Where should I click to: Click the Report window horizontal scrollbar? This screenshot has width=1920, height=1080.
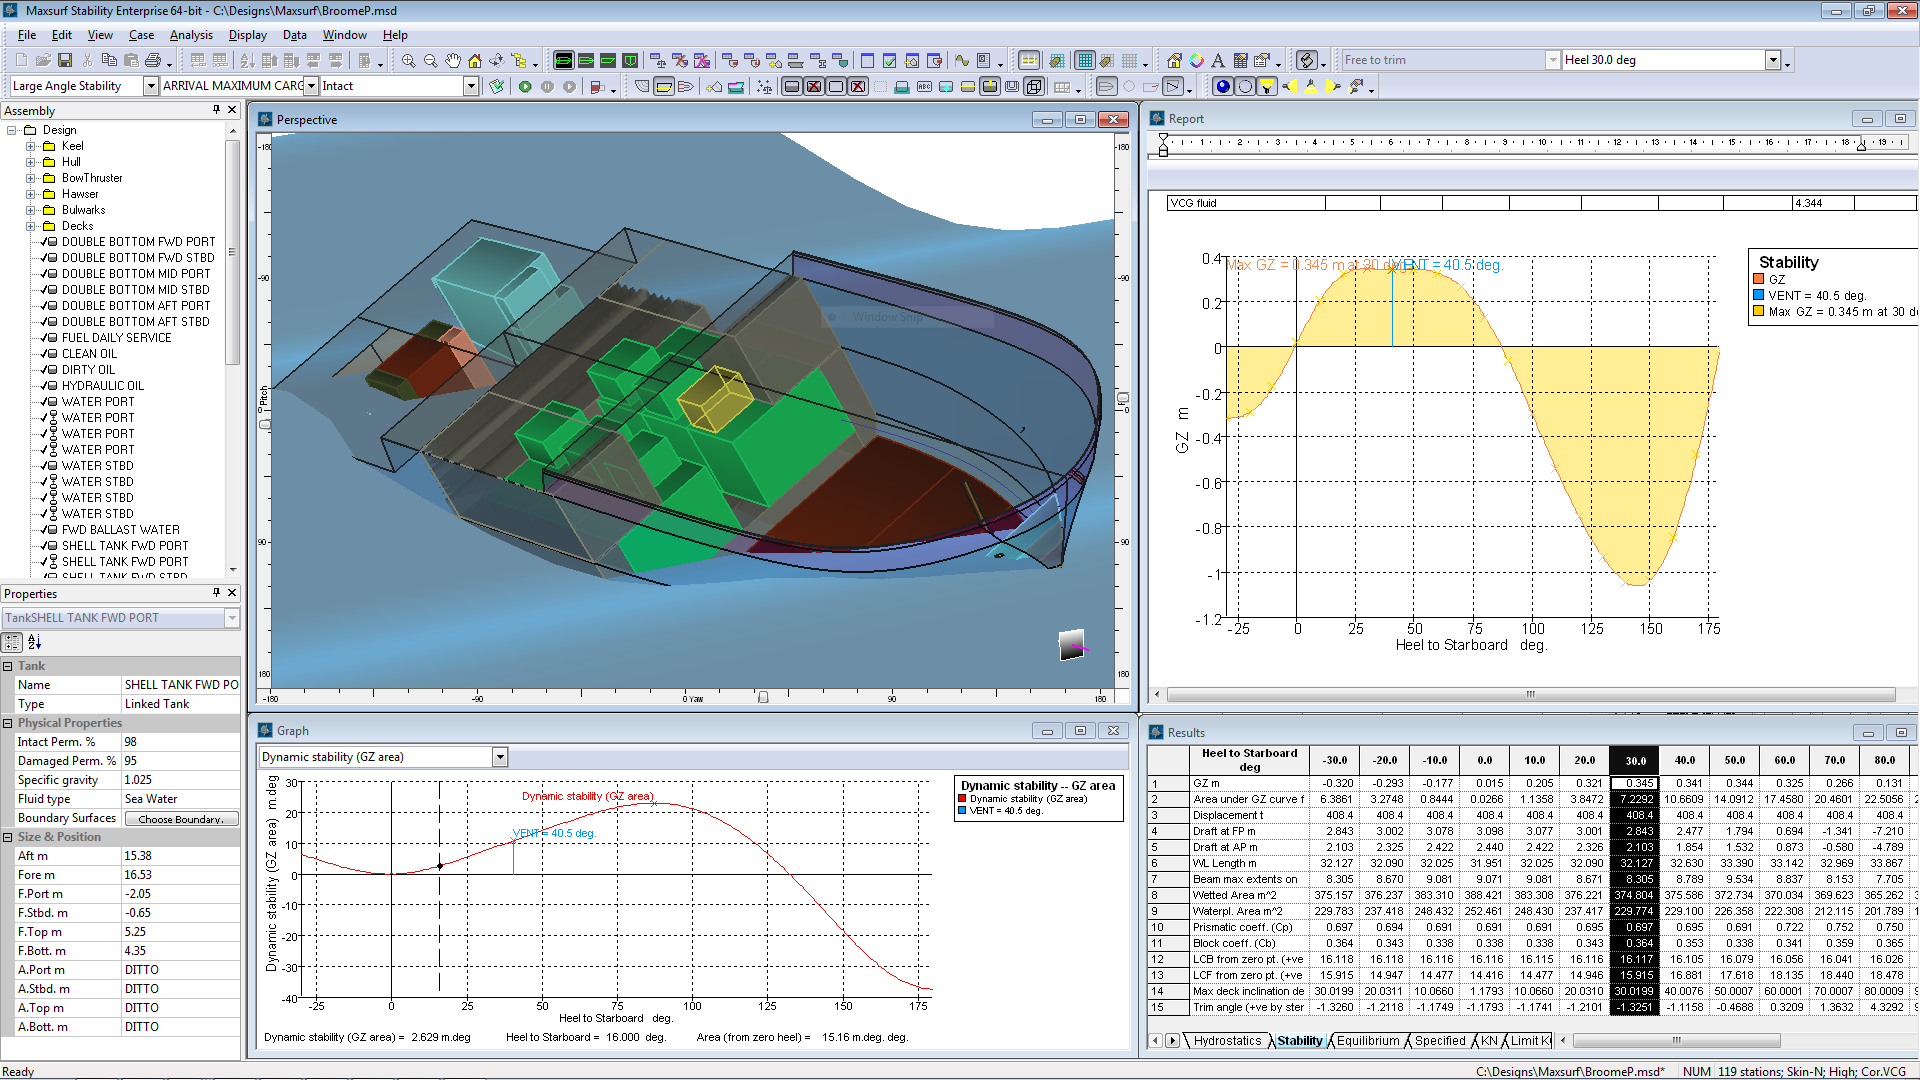tap(1530, 694)
